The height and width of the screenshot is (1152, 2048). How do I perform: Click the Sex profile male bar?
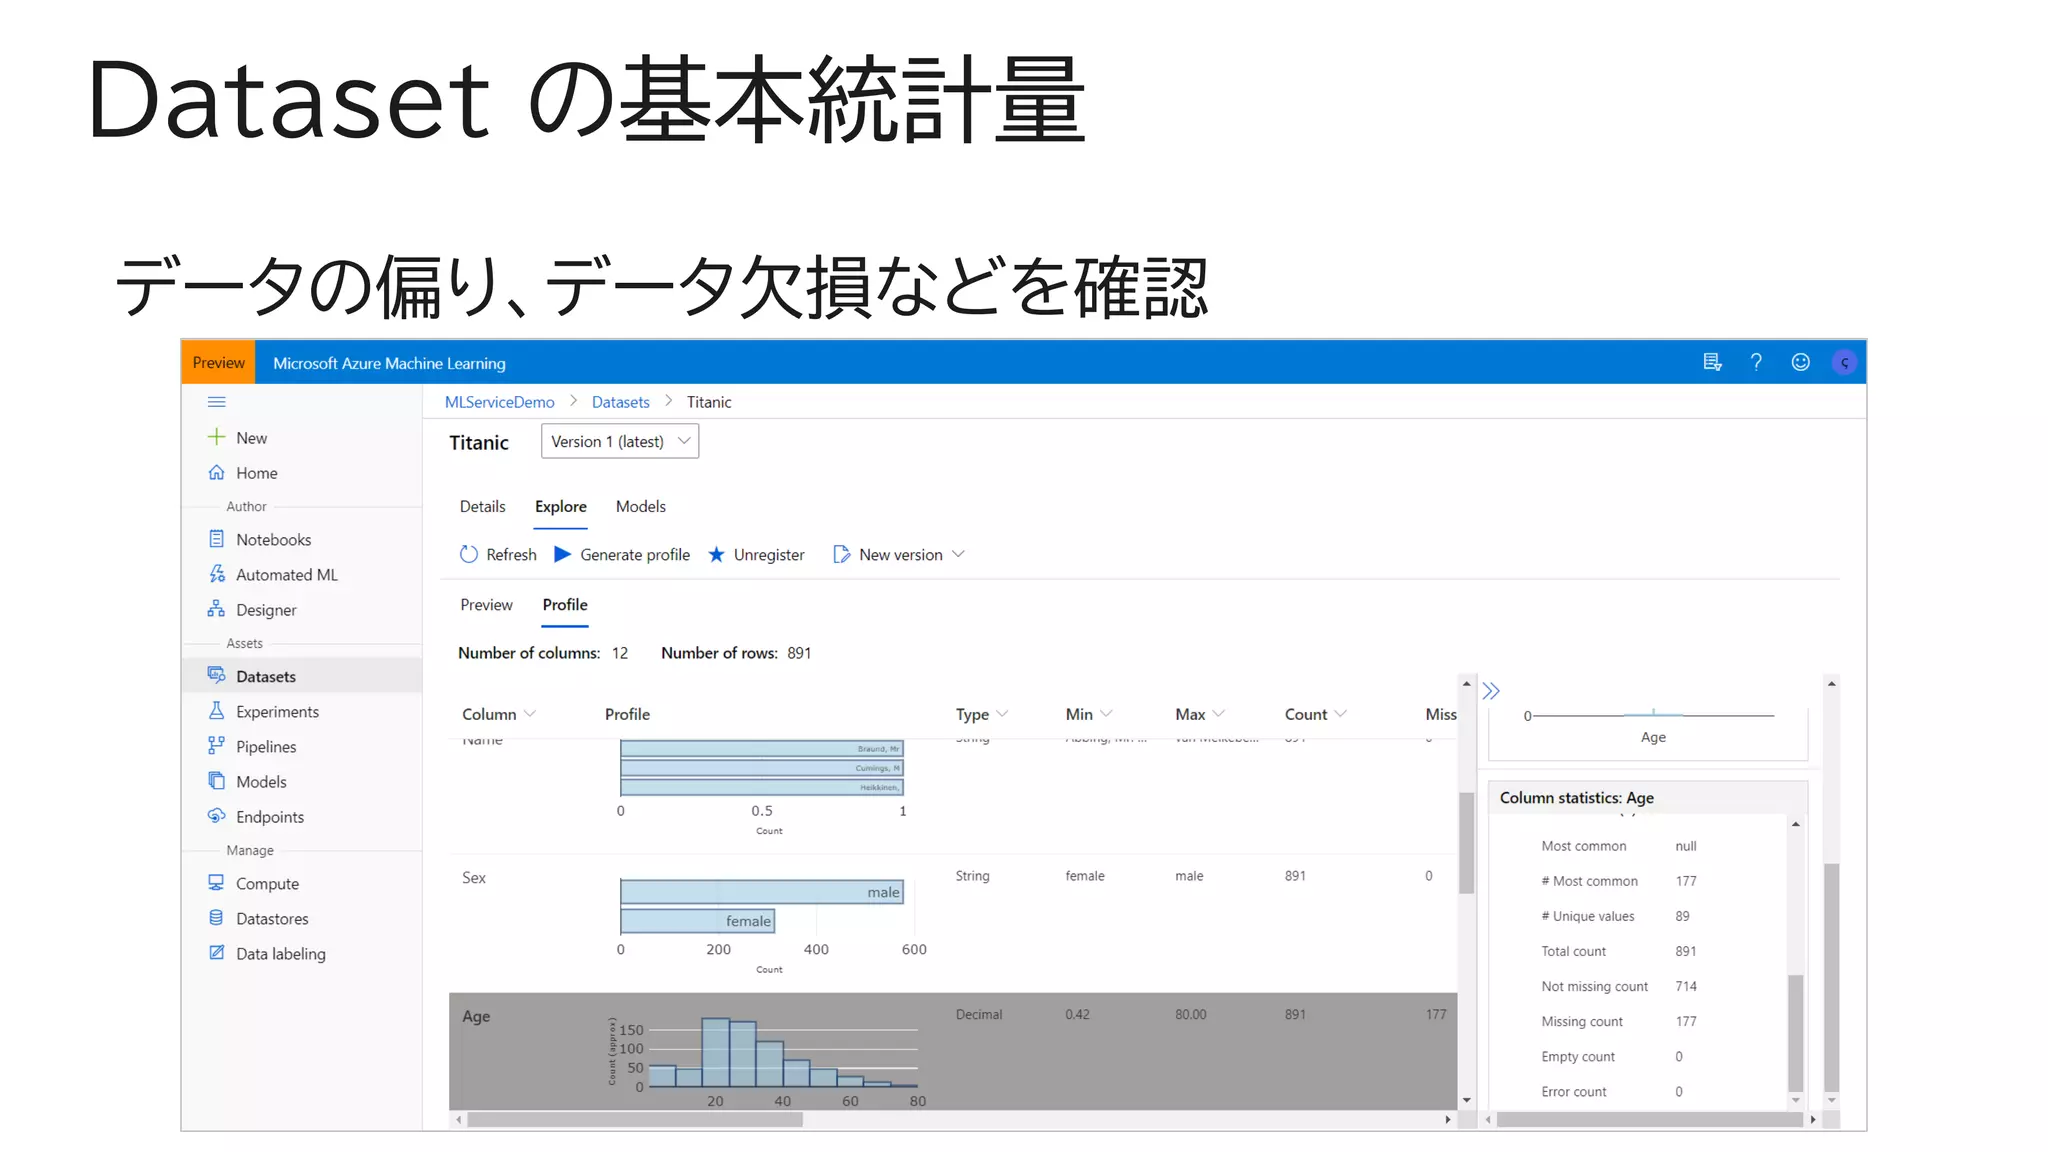tap(762, 891)
